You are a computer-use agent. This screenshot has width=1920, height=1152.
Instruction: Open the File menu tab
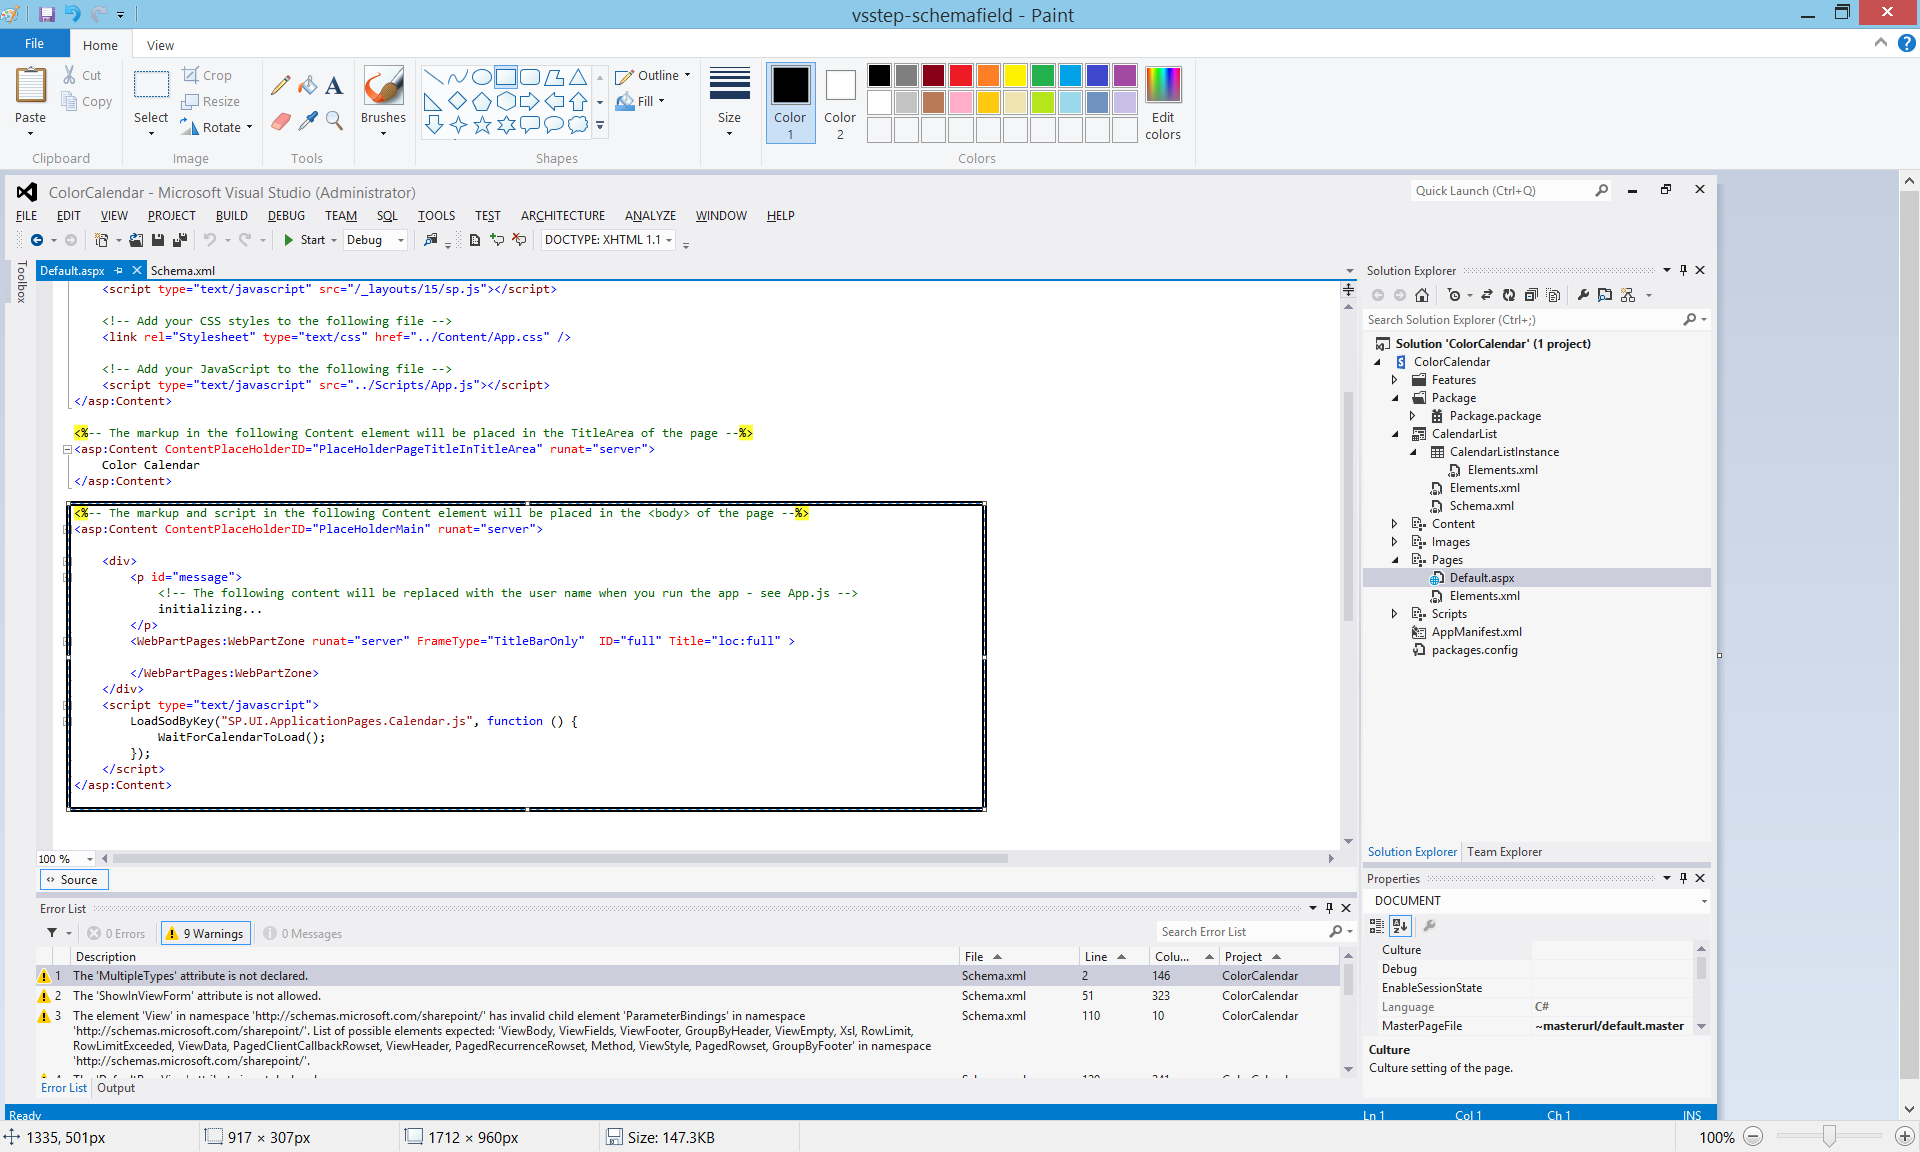pyautogui.click(x=35, y=43)
